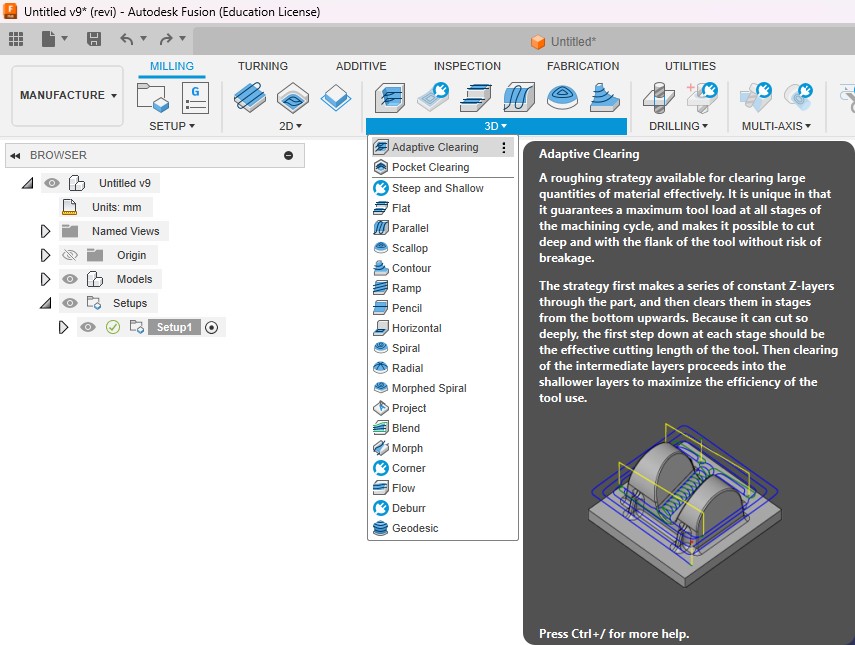
Task: Collapse the Untitled v9 root node
Action: 28,183
